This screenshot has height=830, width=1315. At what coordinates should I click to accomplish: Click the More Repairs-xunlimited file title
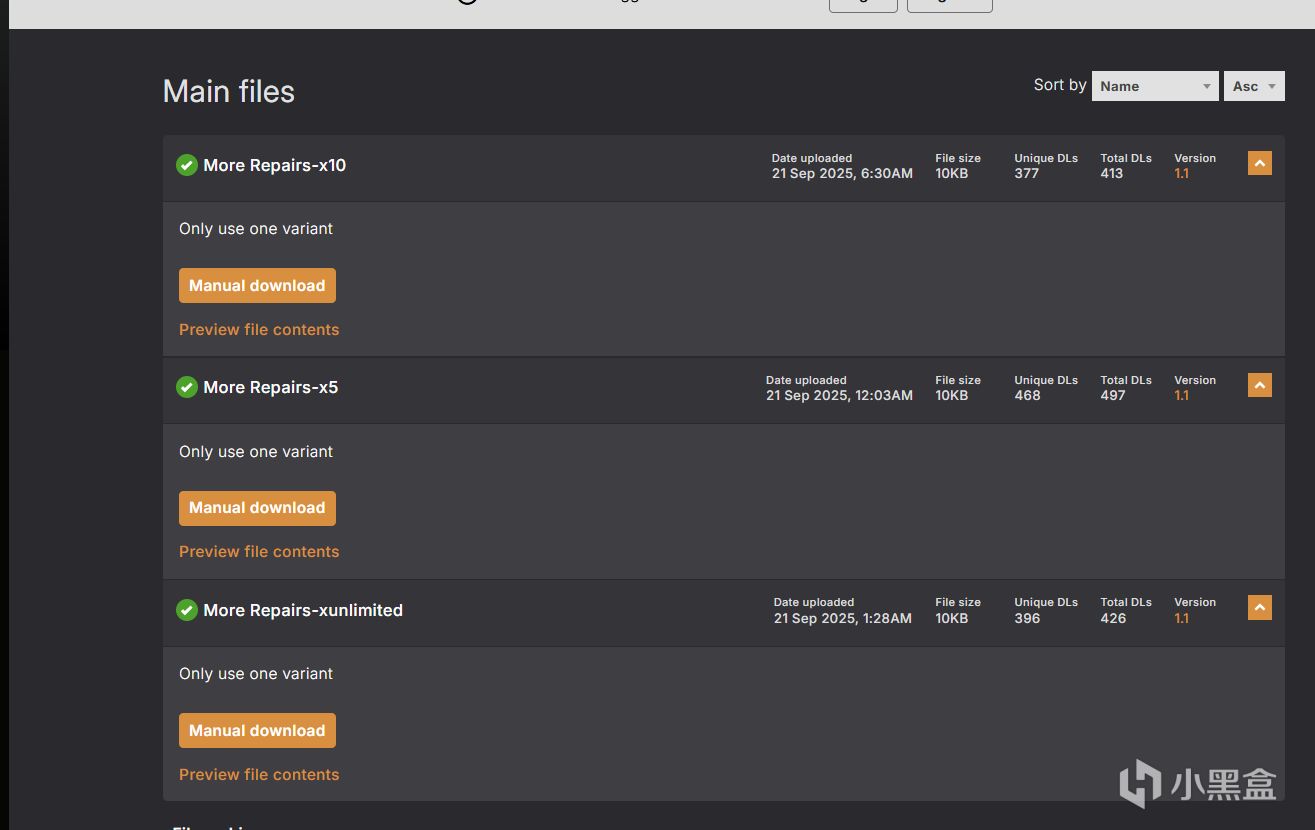click(303, 610)
